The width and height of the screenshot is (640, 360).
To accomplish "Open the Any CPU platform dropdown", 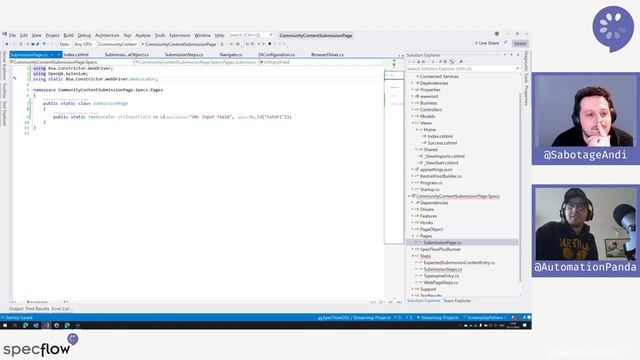I will coord(83,44).
